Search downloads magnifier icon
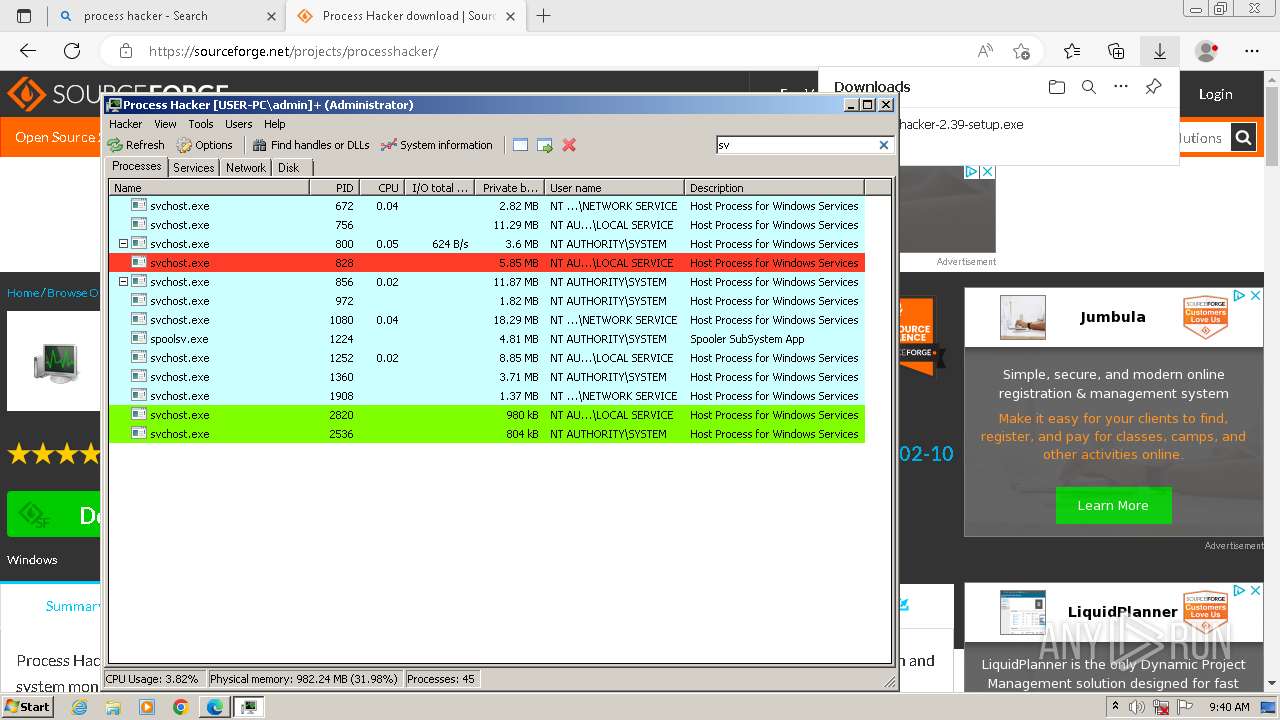The image size is (1280, 720). (x=1089, y=87)
